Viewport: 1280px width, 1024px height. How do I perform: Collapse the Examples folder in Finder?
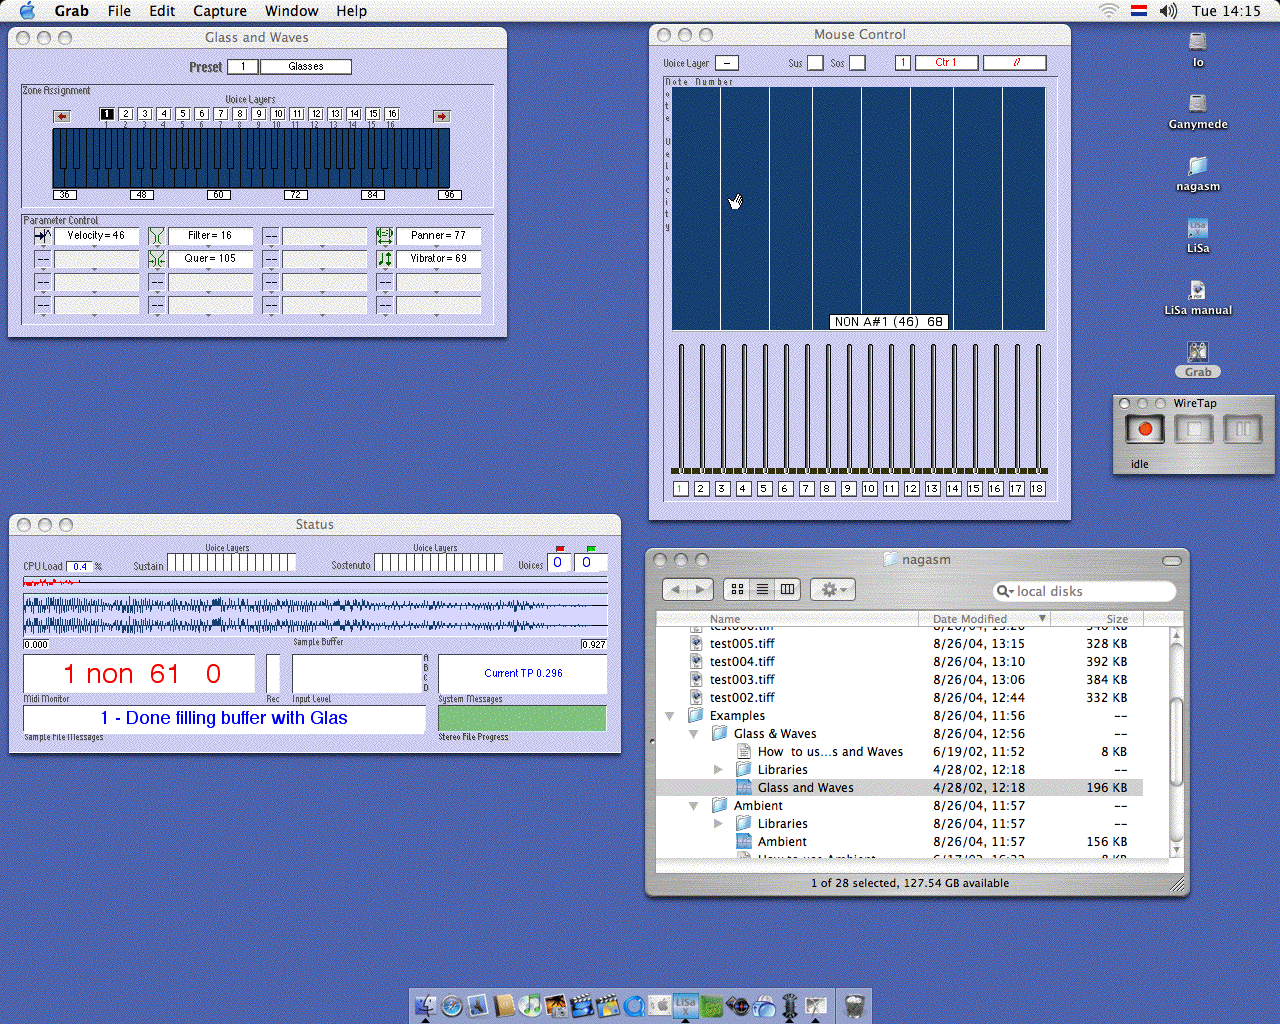pyautogui.click(x=670, y=716)
